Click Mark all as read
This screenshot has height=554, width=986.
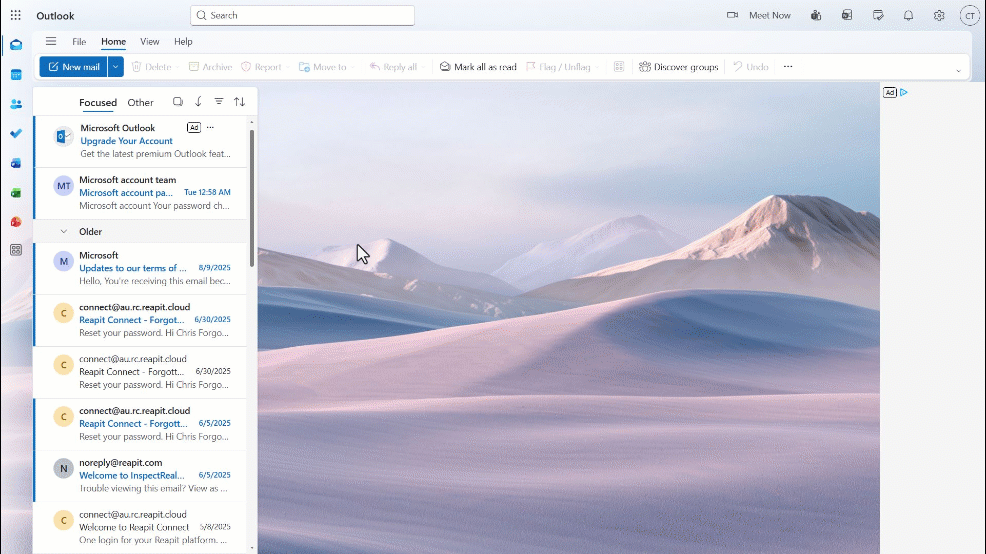(478, 67)
